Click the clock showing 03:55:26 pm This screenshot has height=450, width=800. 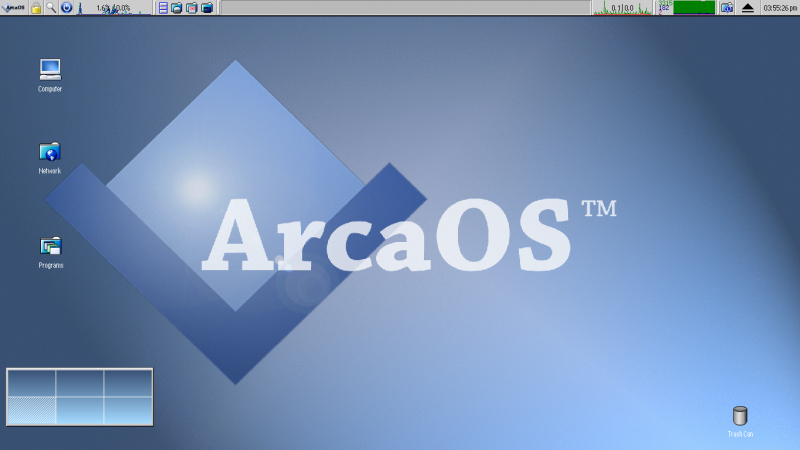click(779, 8)
